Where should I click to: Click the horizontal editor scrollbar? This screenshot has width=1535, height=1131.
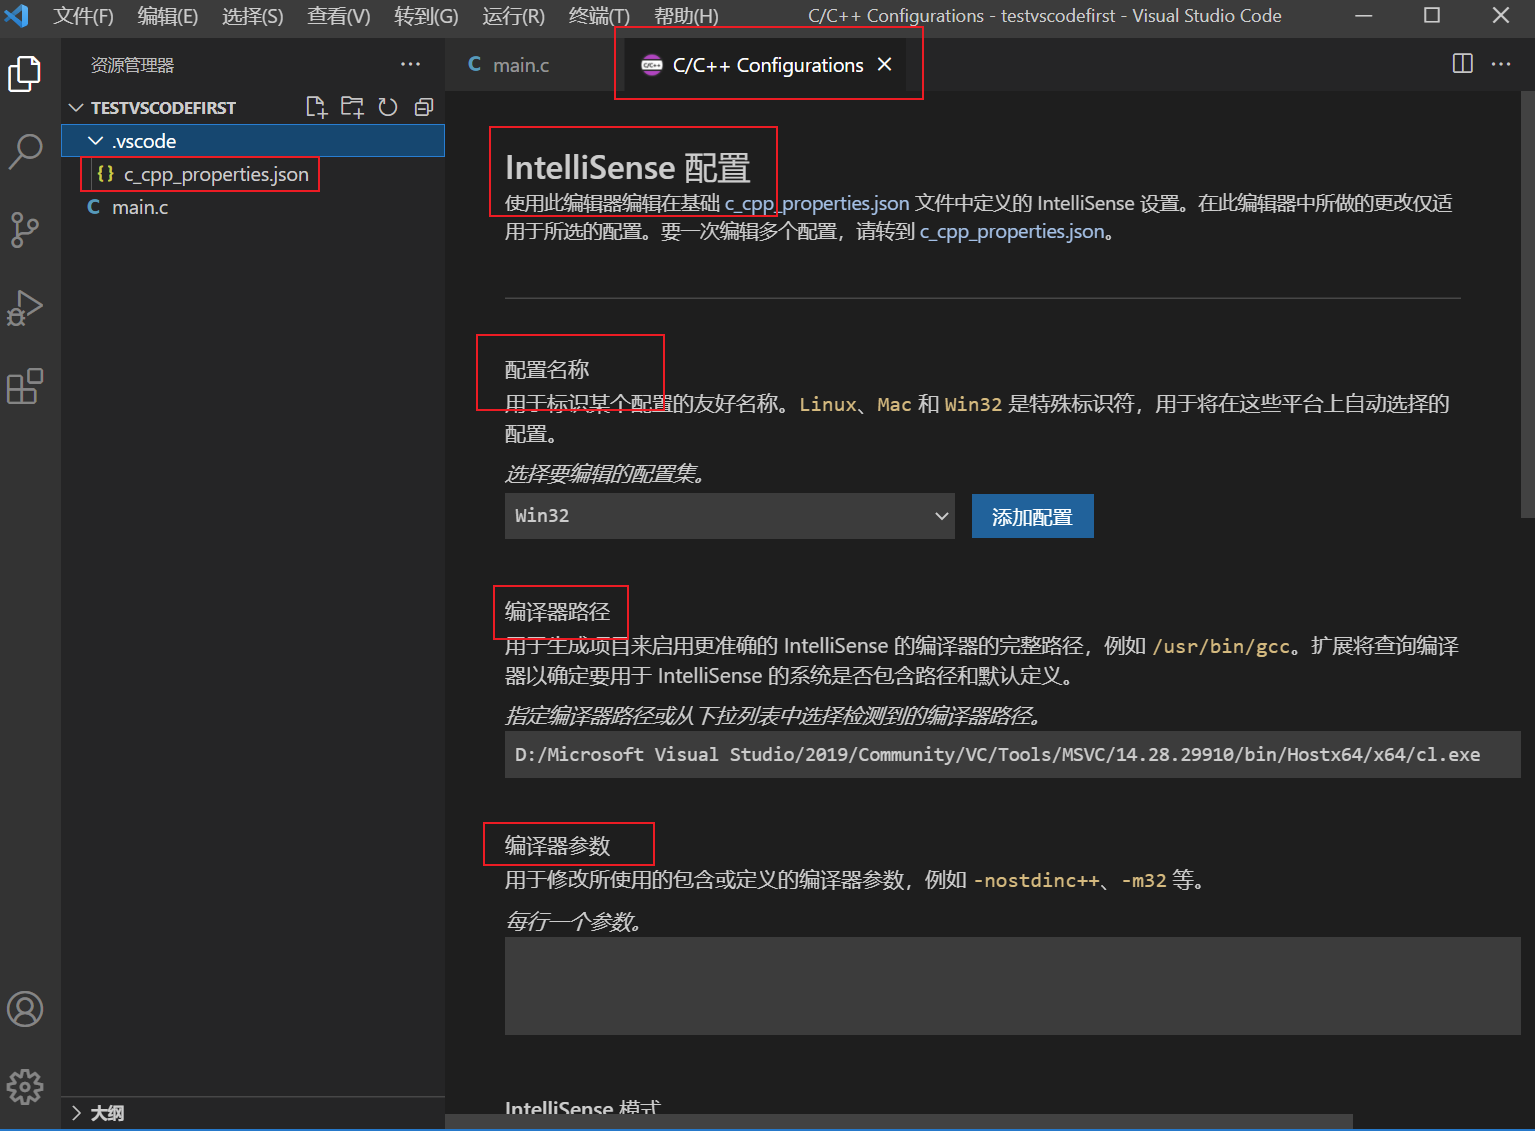898,1122
